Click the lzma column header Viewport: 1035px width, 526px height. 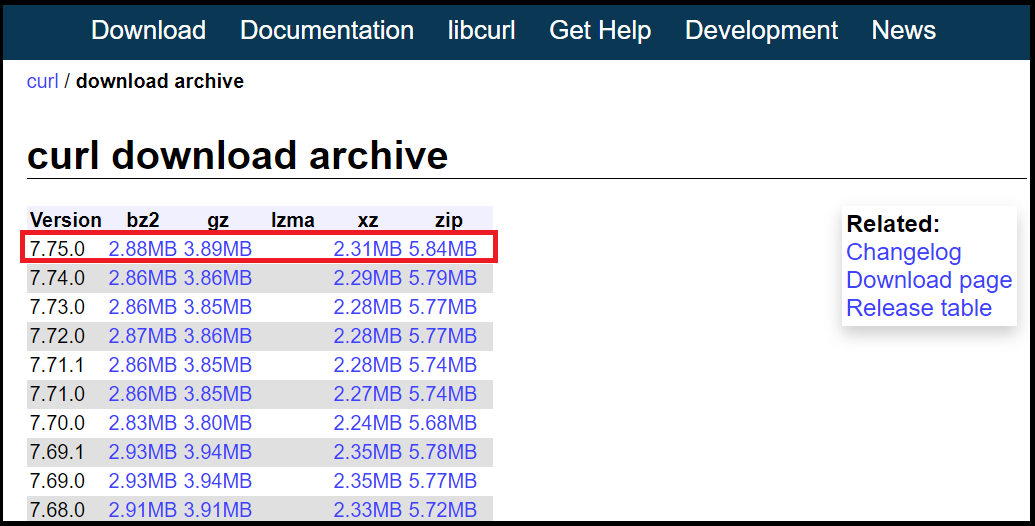(292, 220)
